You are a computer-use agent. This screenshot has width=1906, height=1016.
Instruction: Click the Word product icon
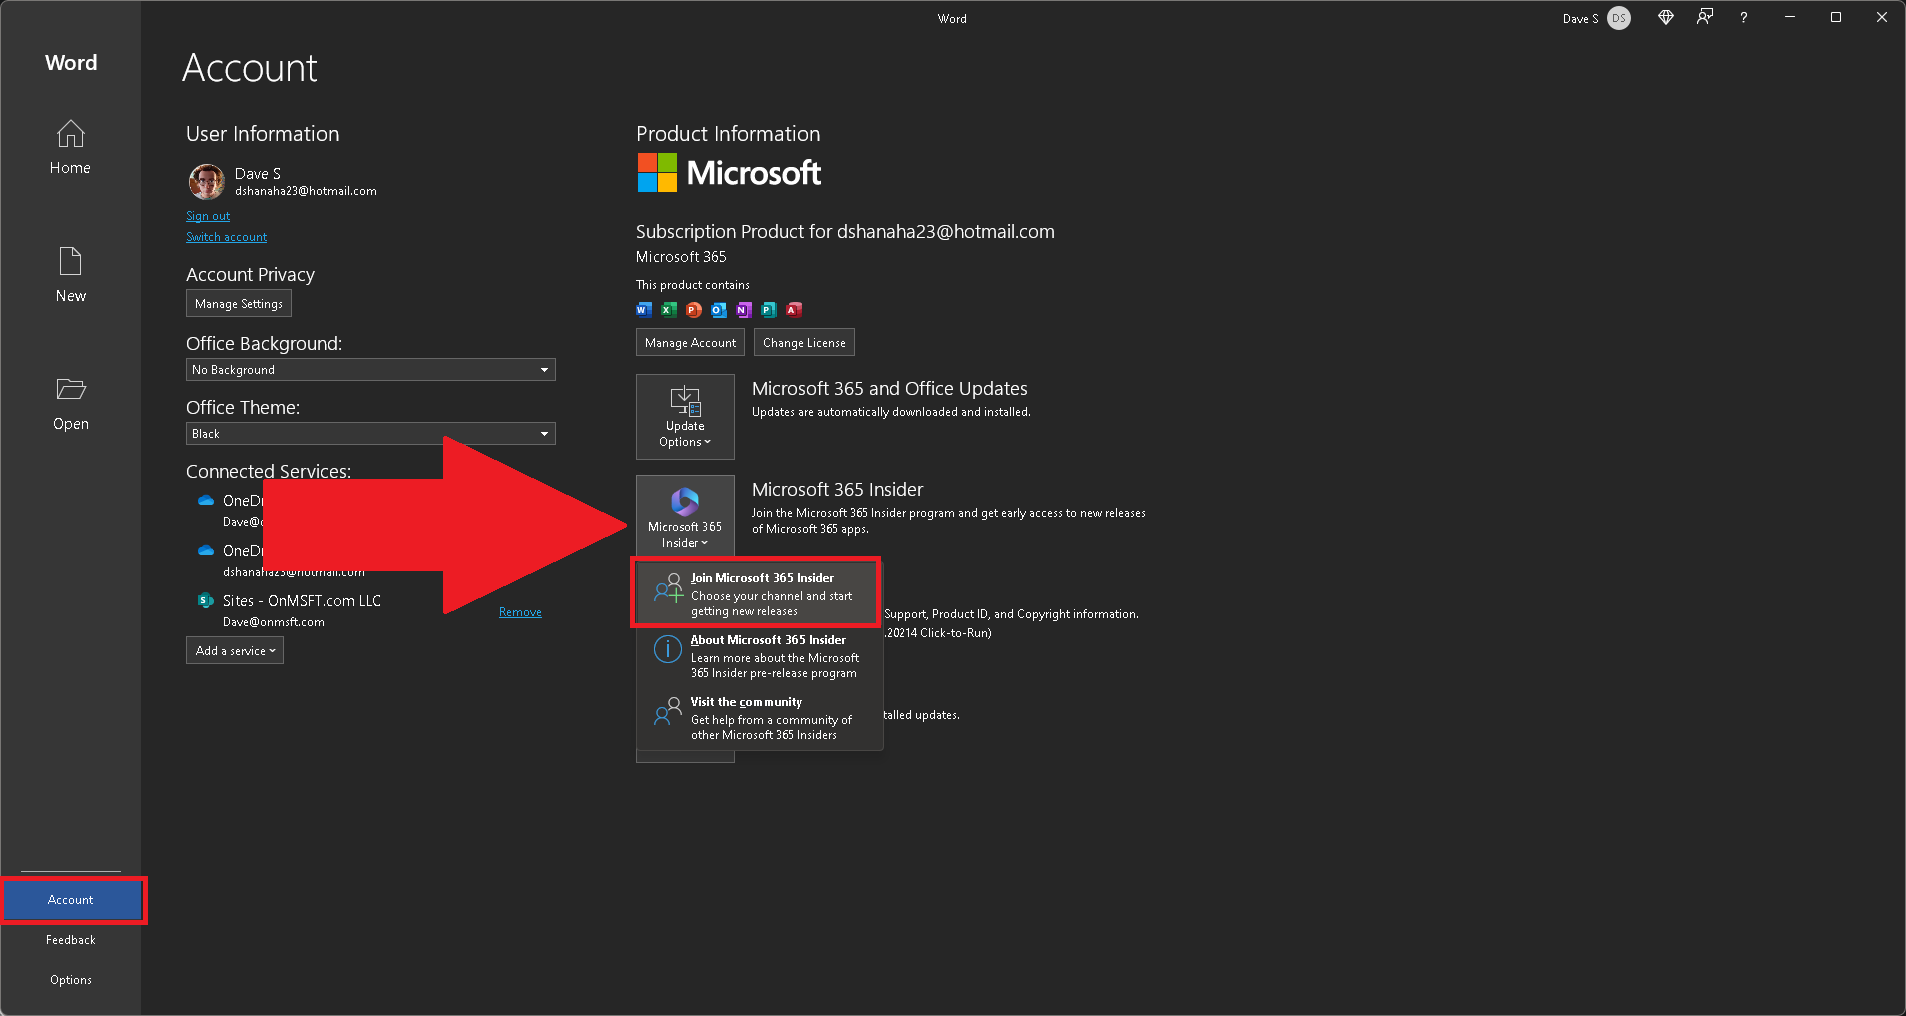644,310
